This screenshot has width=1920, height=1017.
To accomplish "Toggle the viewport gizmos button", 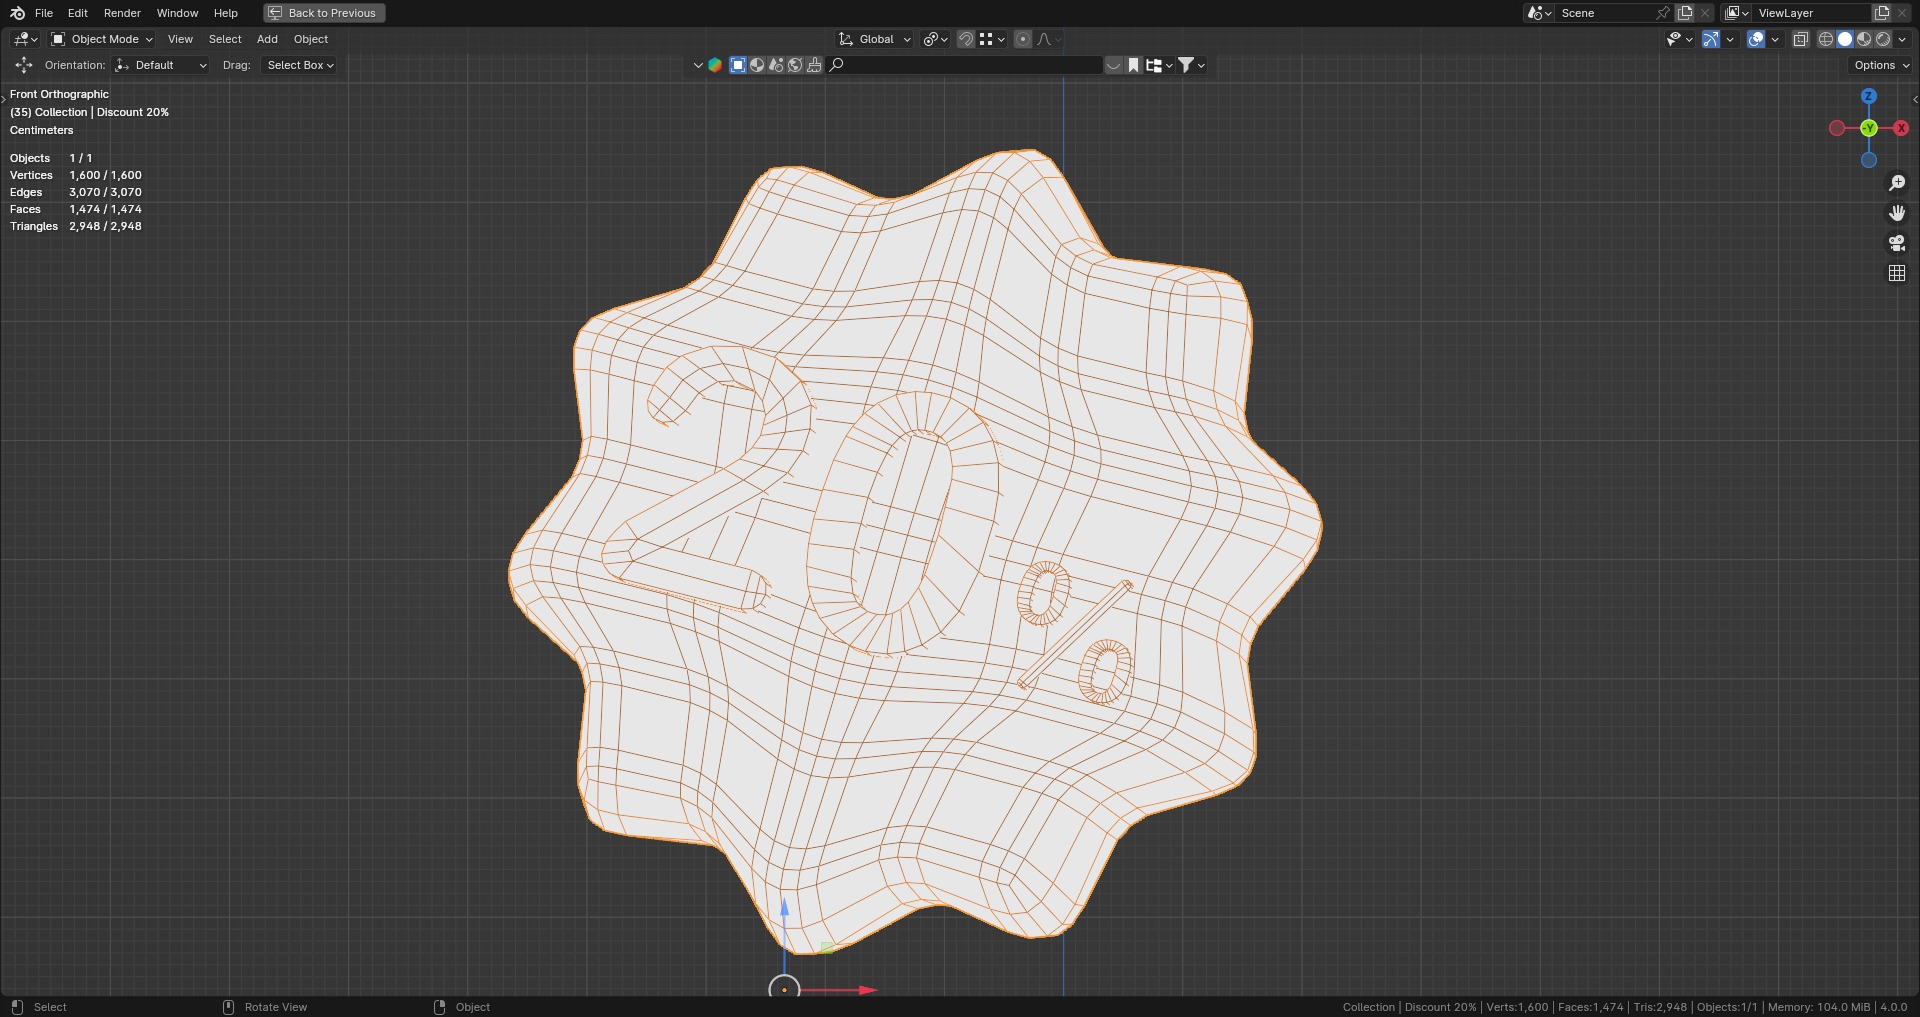I will pos(1711,39).
